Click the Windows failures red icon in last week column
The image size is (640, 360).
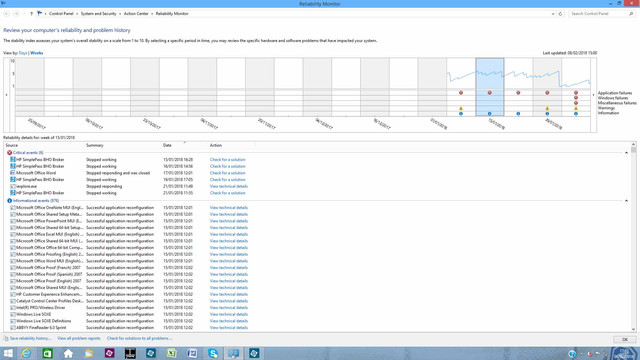(x=576, y=98)
